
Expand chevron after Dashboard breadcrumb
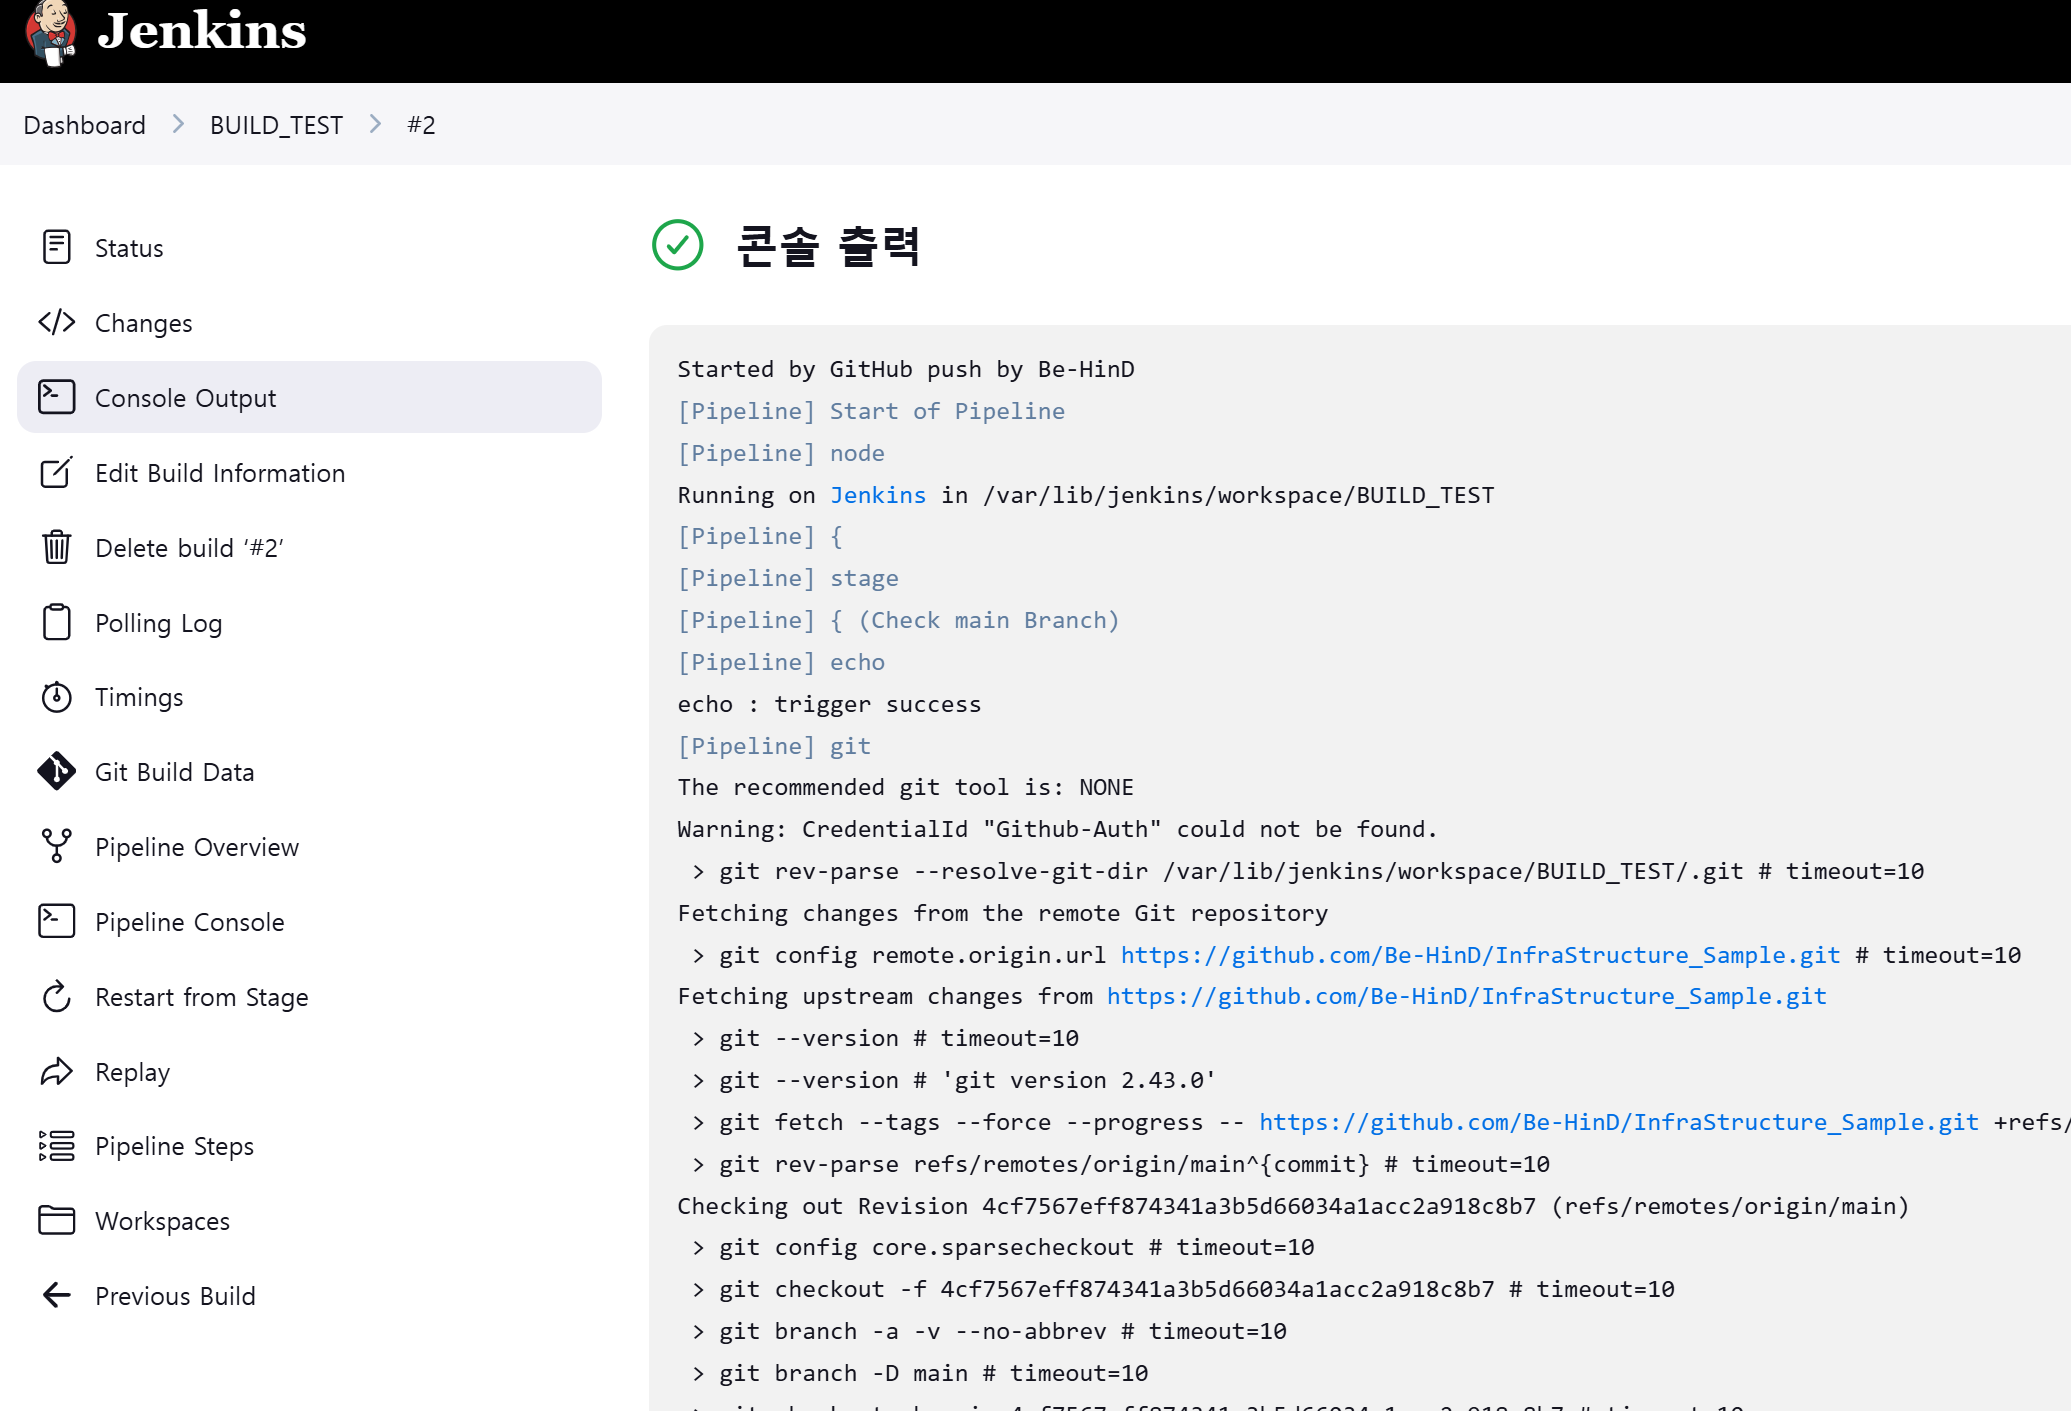178,124
